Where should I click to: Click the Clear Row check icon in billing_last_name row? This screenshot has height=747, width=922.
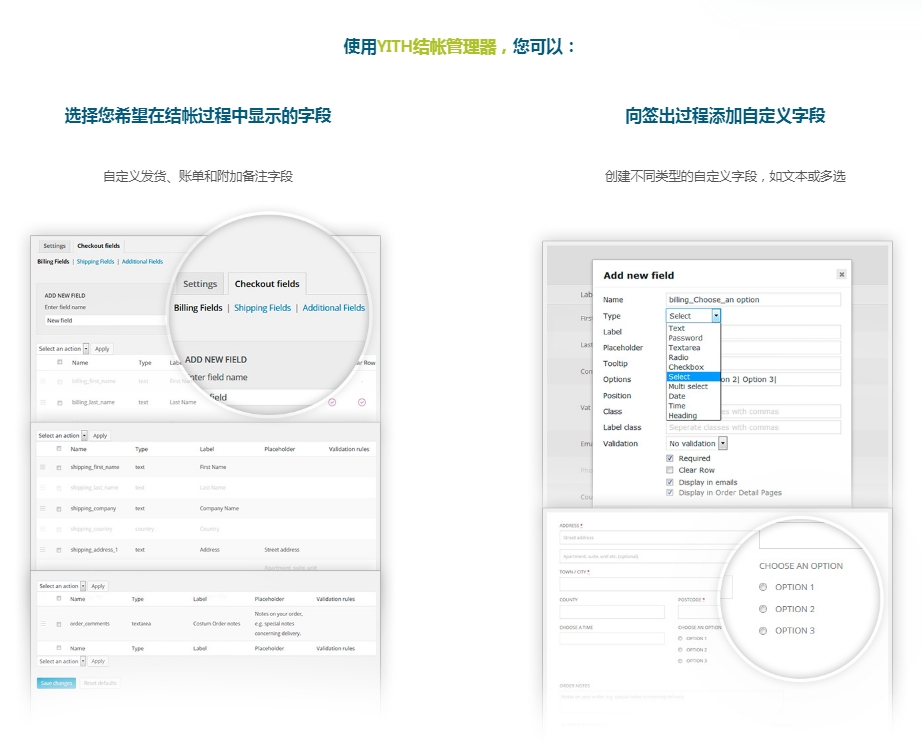(x=362, y=402)
